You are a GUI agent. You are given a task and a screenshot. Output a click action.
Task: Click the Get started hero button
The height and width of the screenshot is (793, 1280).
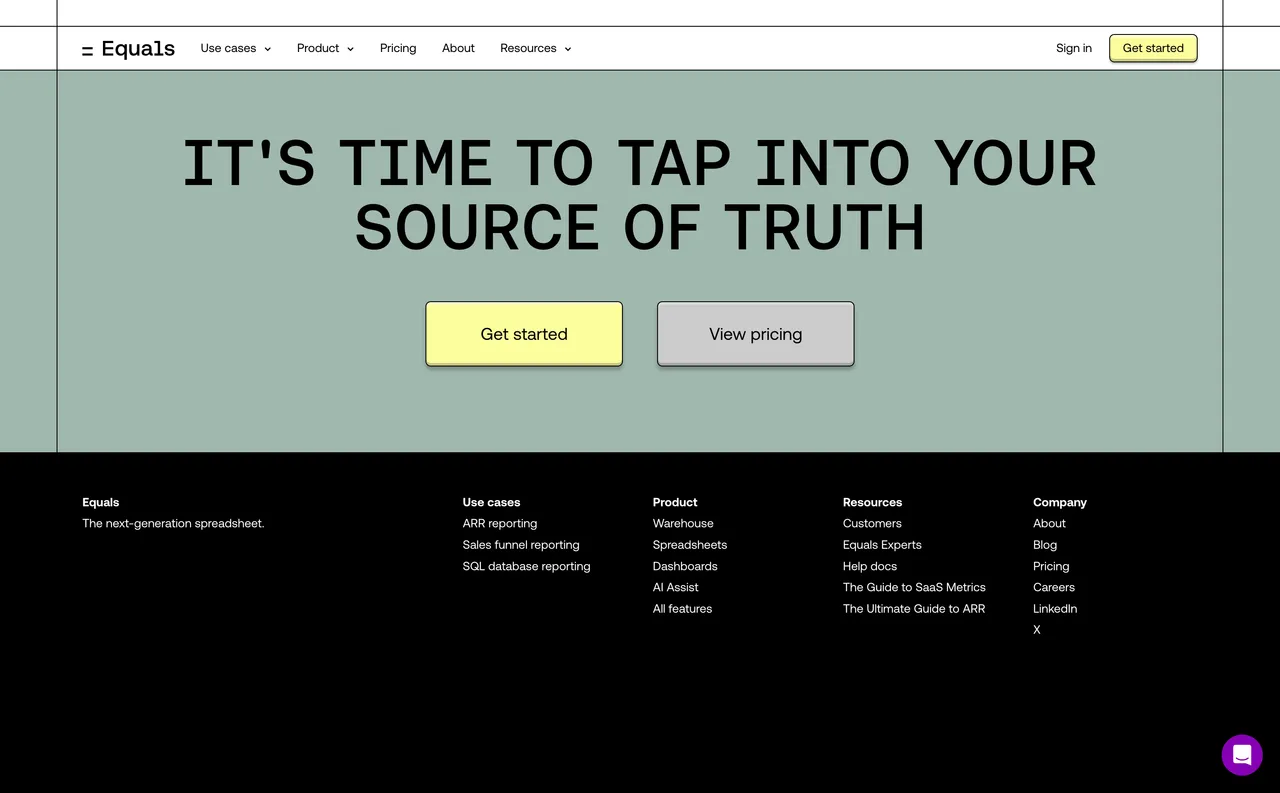[x=523, y=334]
